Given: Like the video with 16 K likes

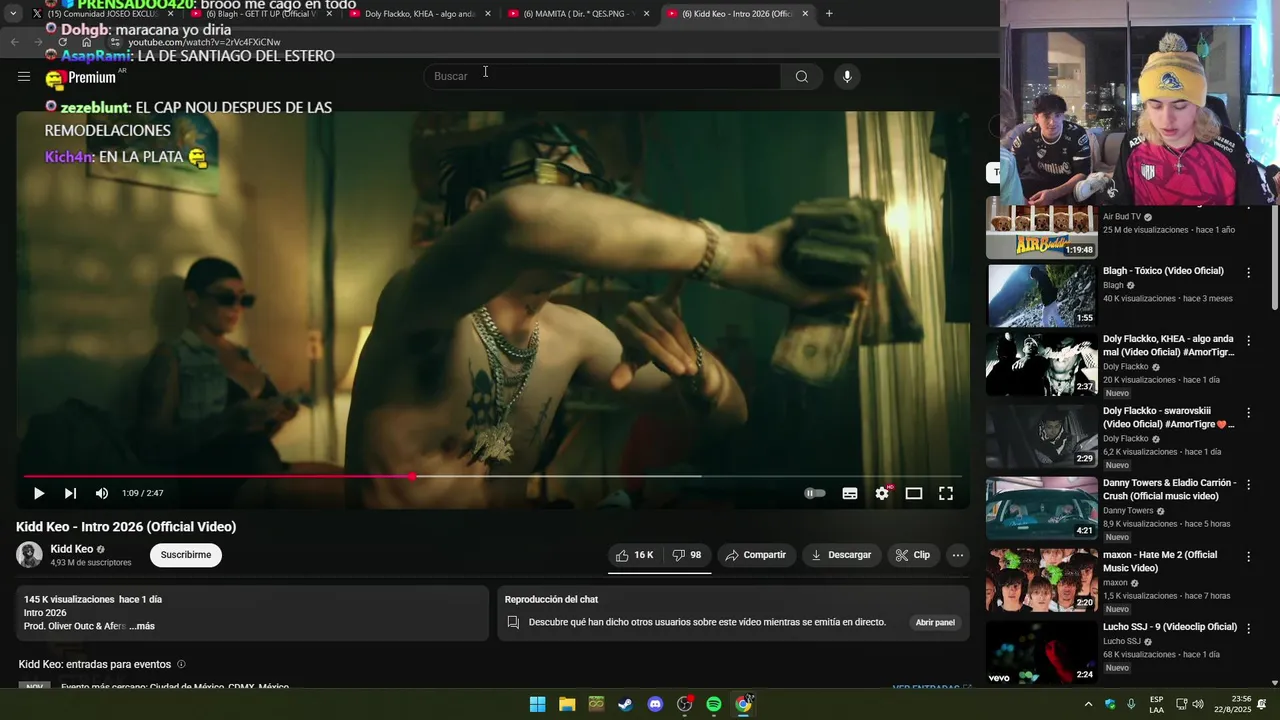Looking at the screenshot, I should coord(635,555).
